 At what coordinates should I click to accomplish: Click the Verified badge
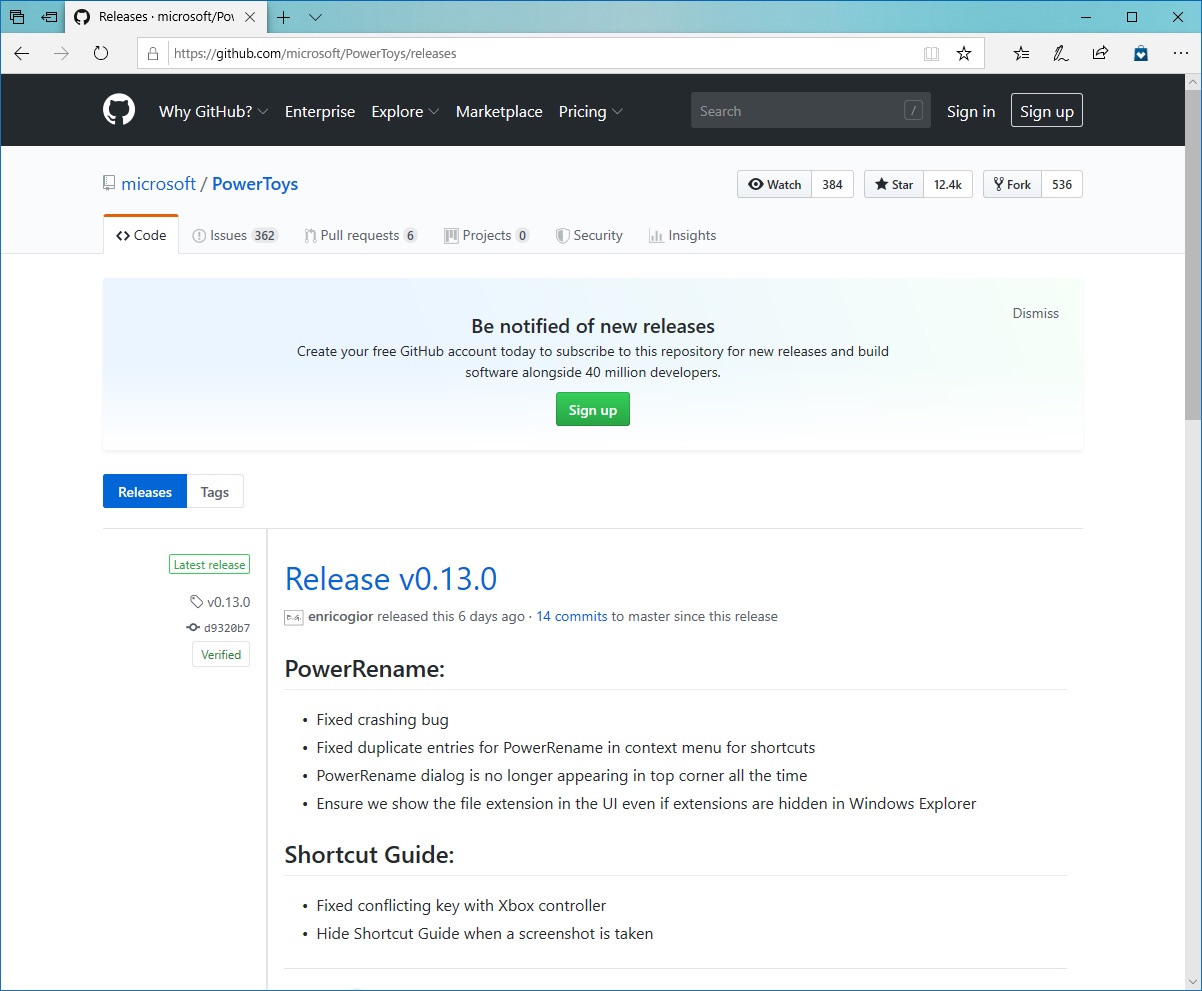tap(221, 655)
